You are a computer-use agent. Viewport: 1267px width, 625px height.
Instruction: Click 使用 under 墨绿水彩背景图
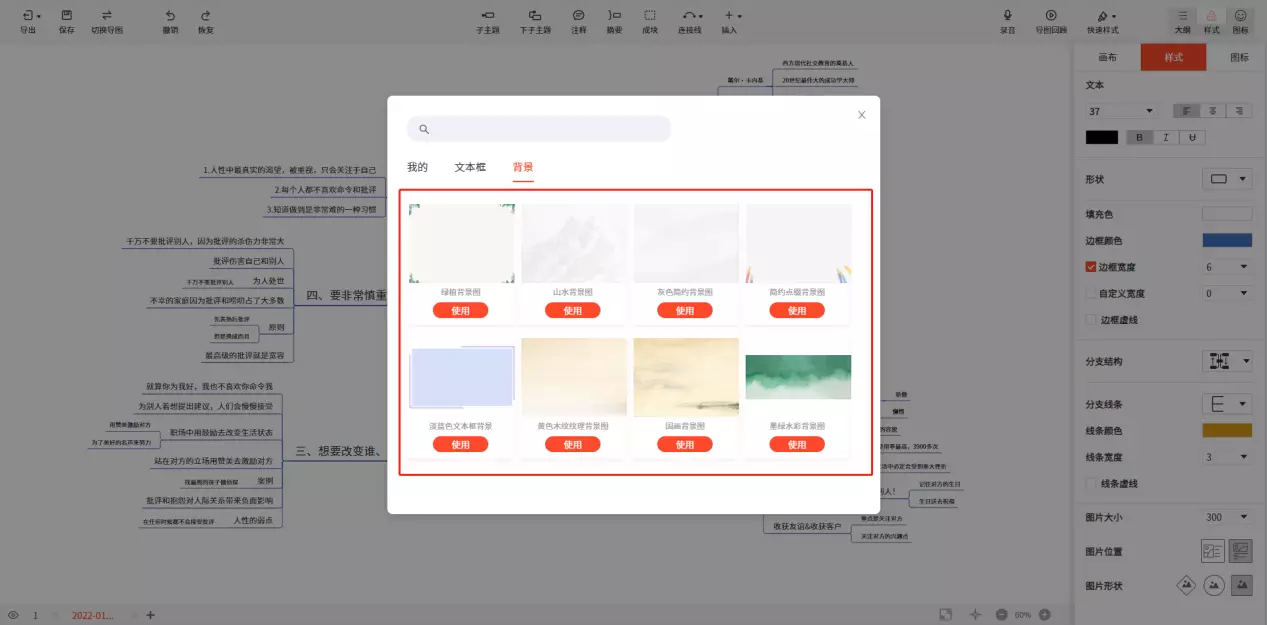tap(797, 445)
